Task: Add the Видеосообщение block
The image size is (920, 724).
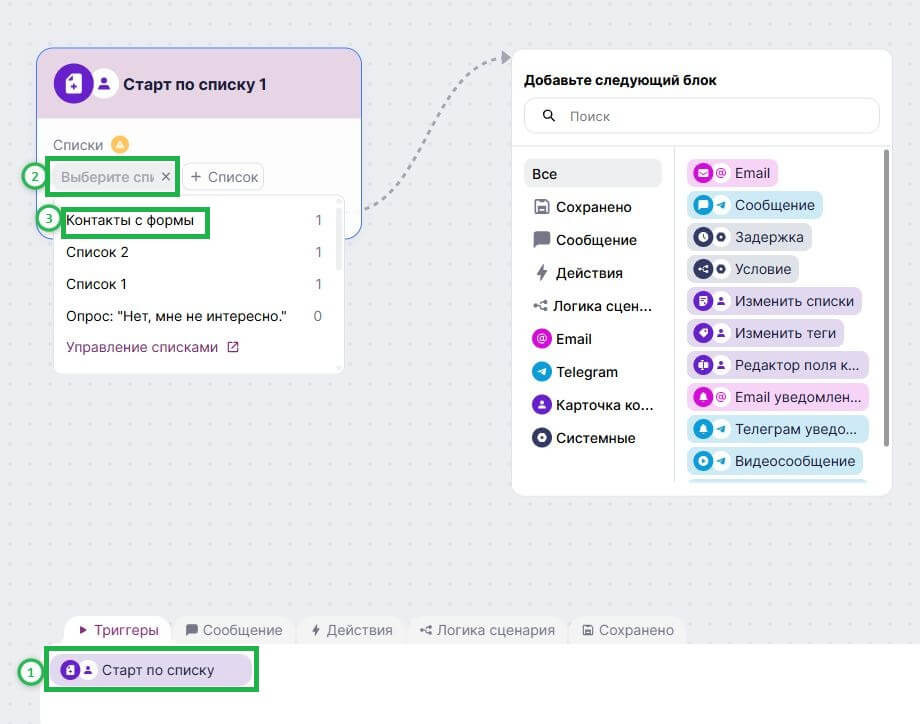Action: pos(775,461)
